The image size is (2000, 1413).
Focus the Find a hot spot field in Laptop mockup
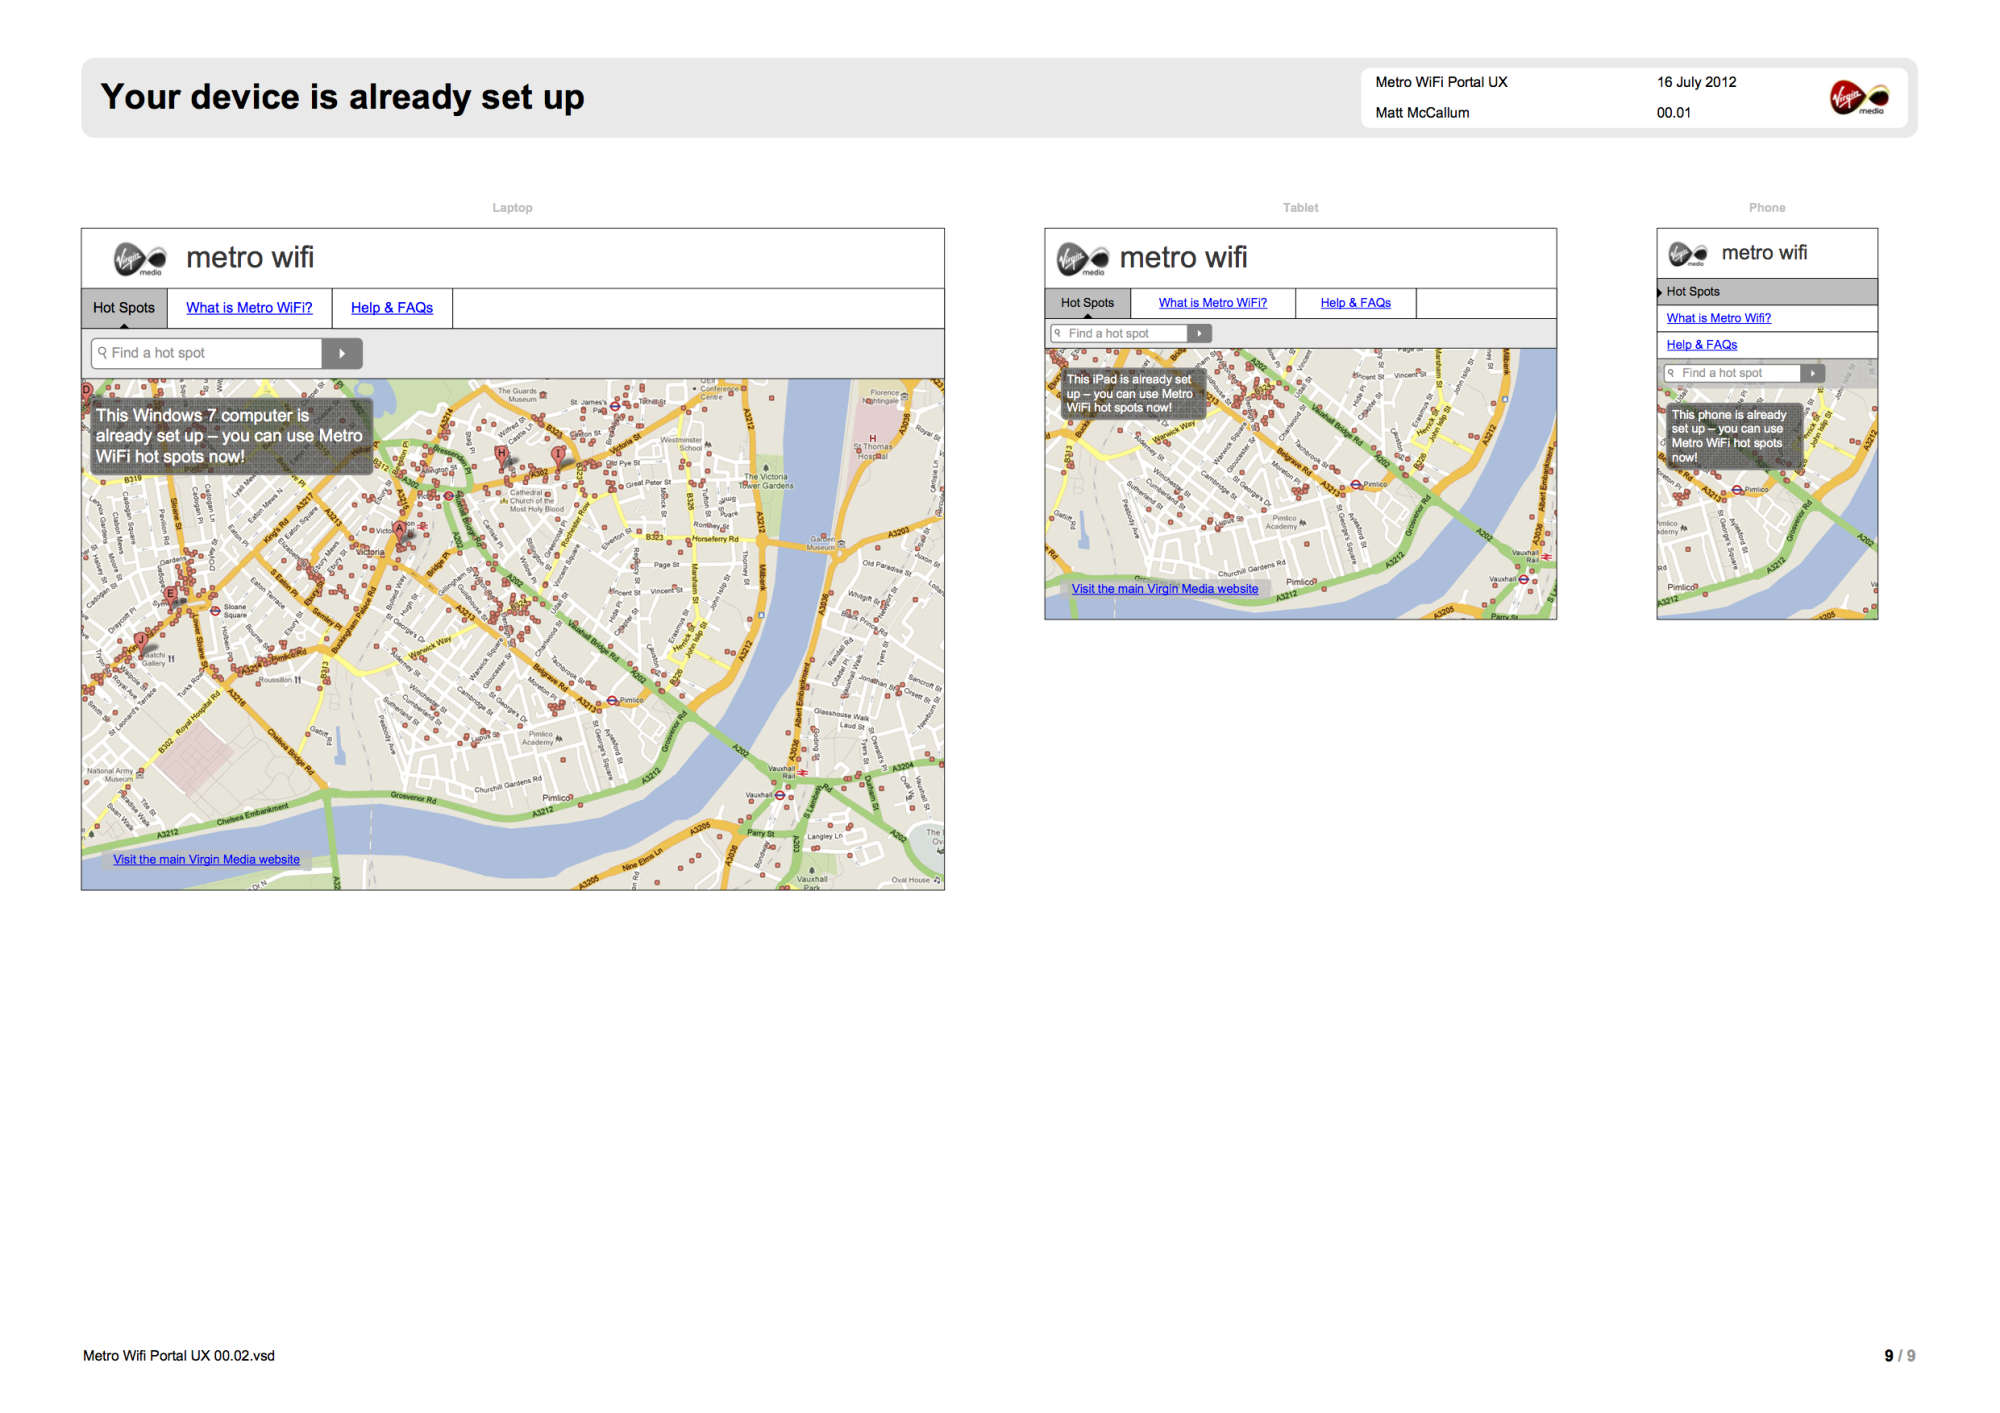click(207, 353)
